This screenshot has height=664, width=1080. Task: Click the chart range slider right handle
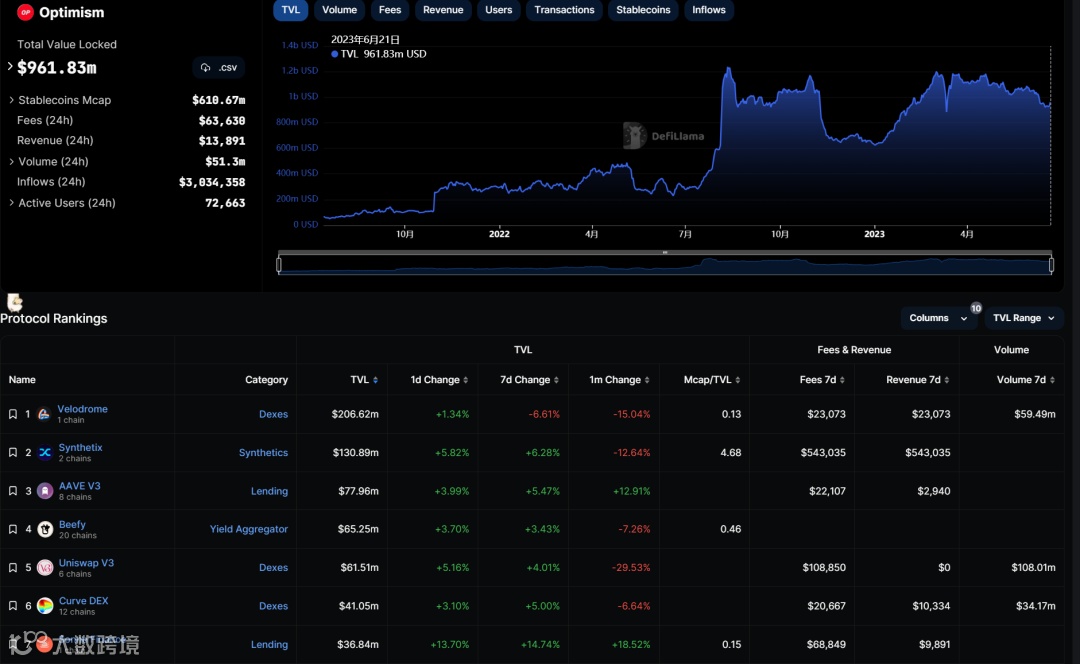click(1051, 264)
